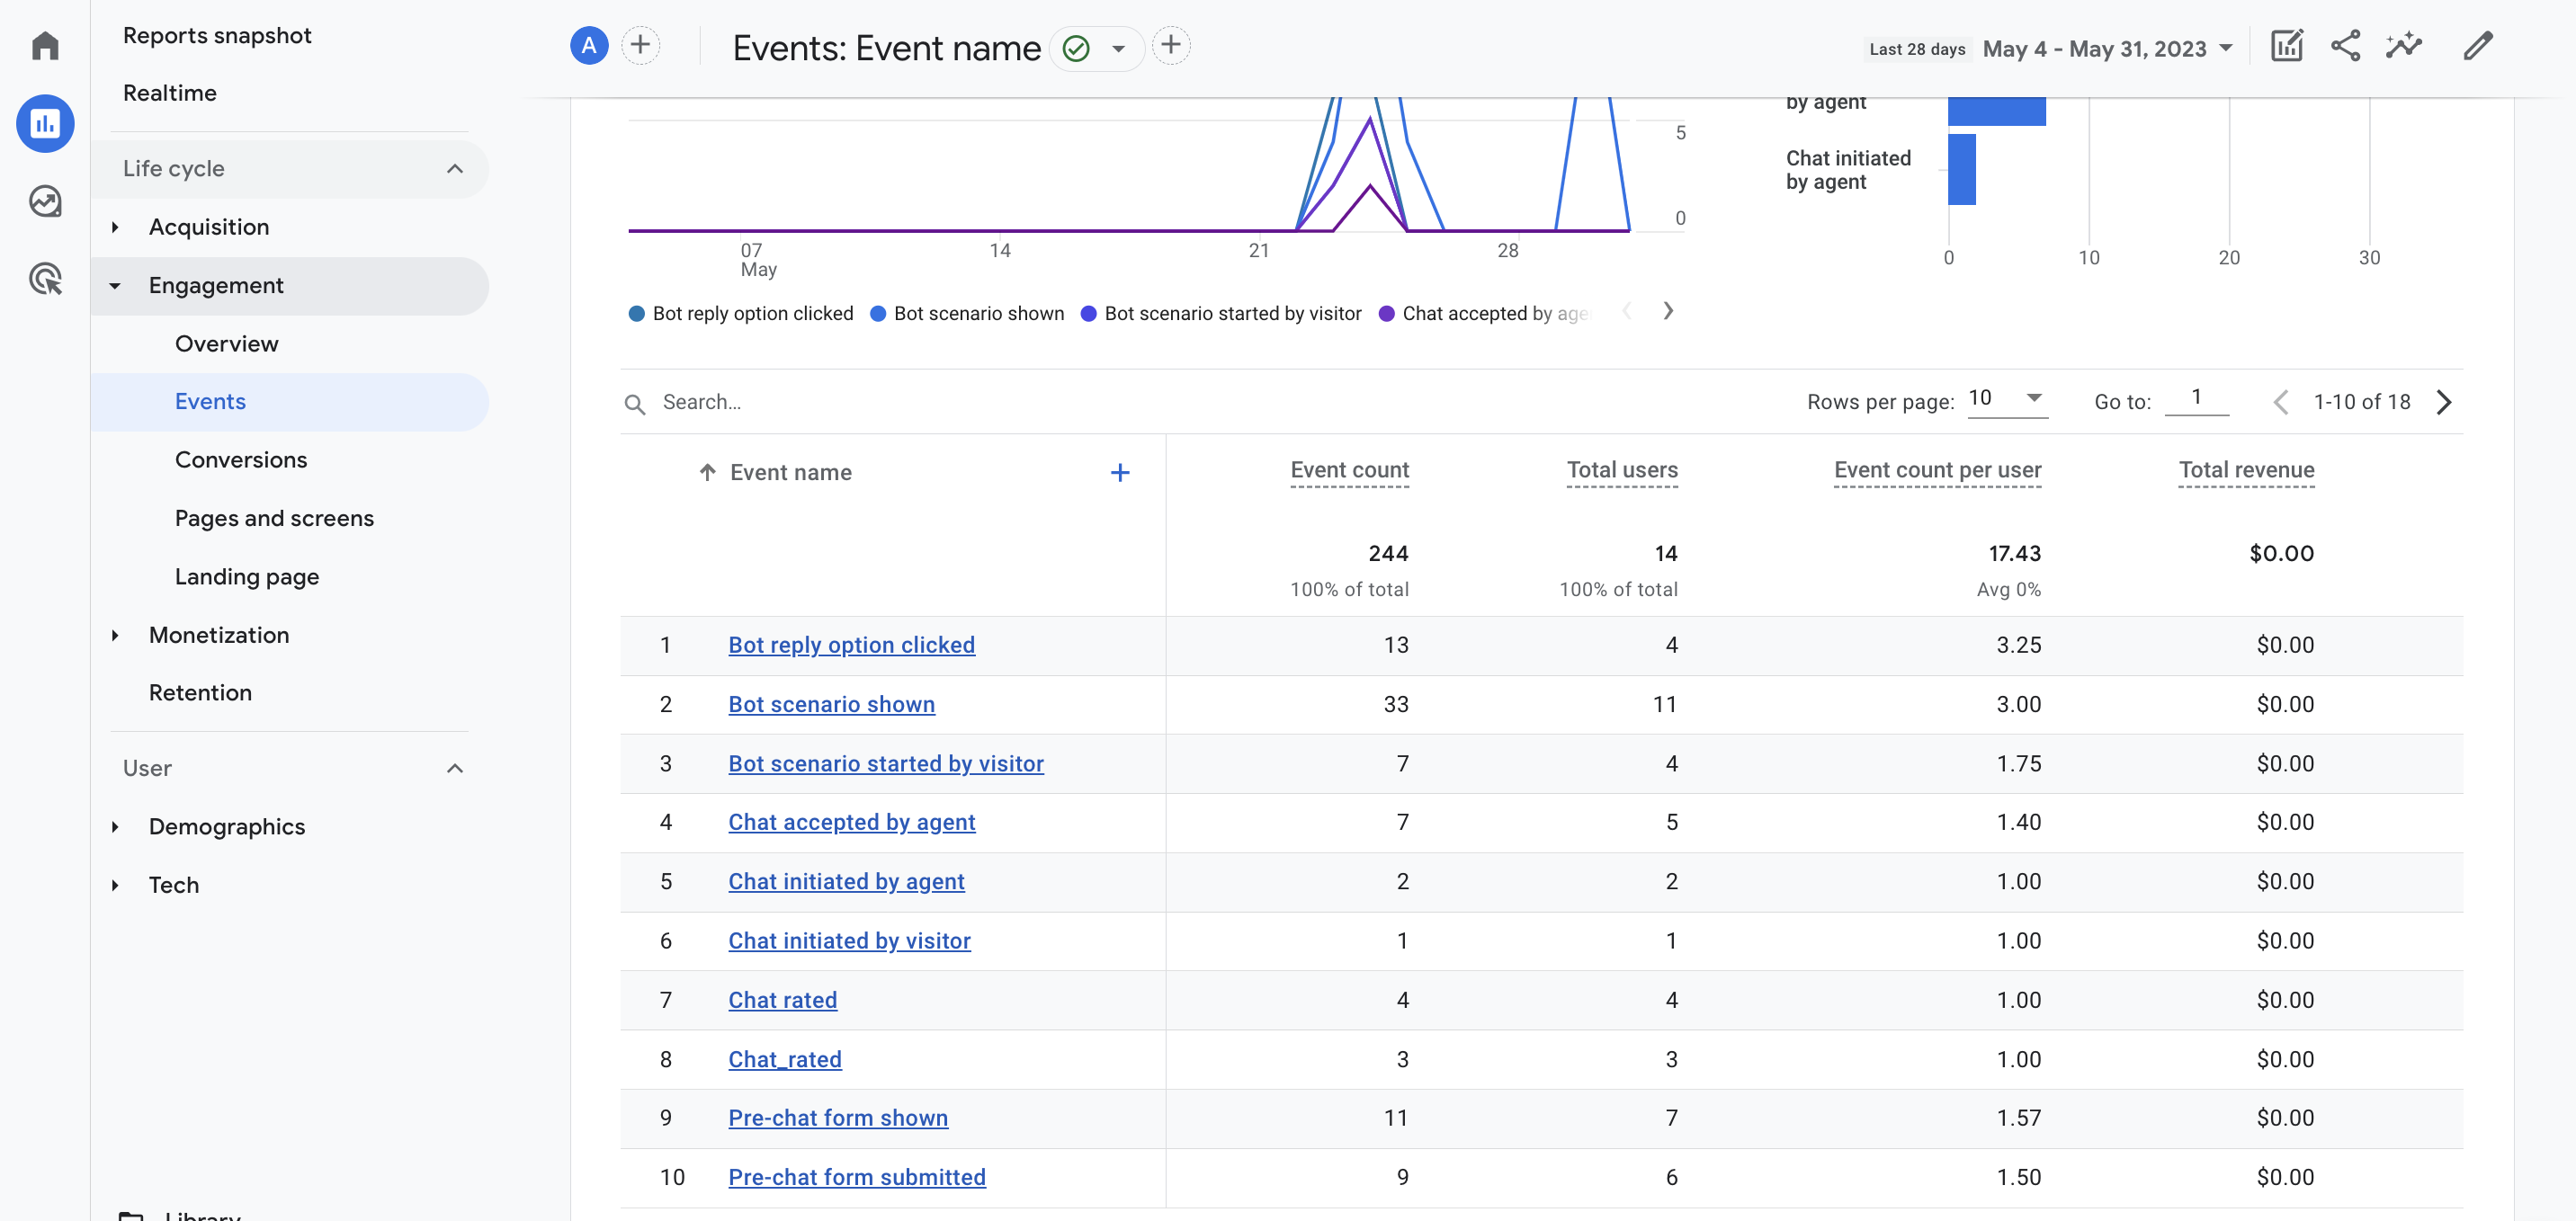
Task: Click the Edit comparisons chart icon
Action: point(2287,46)
